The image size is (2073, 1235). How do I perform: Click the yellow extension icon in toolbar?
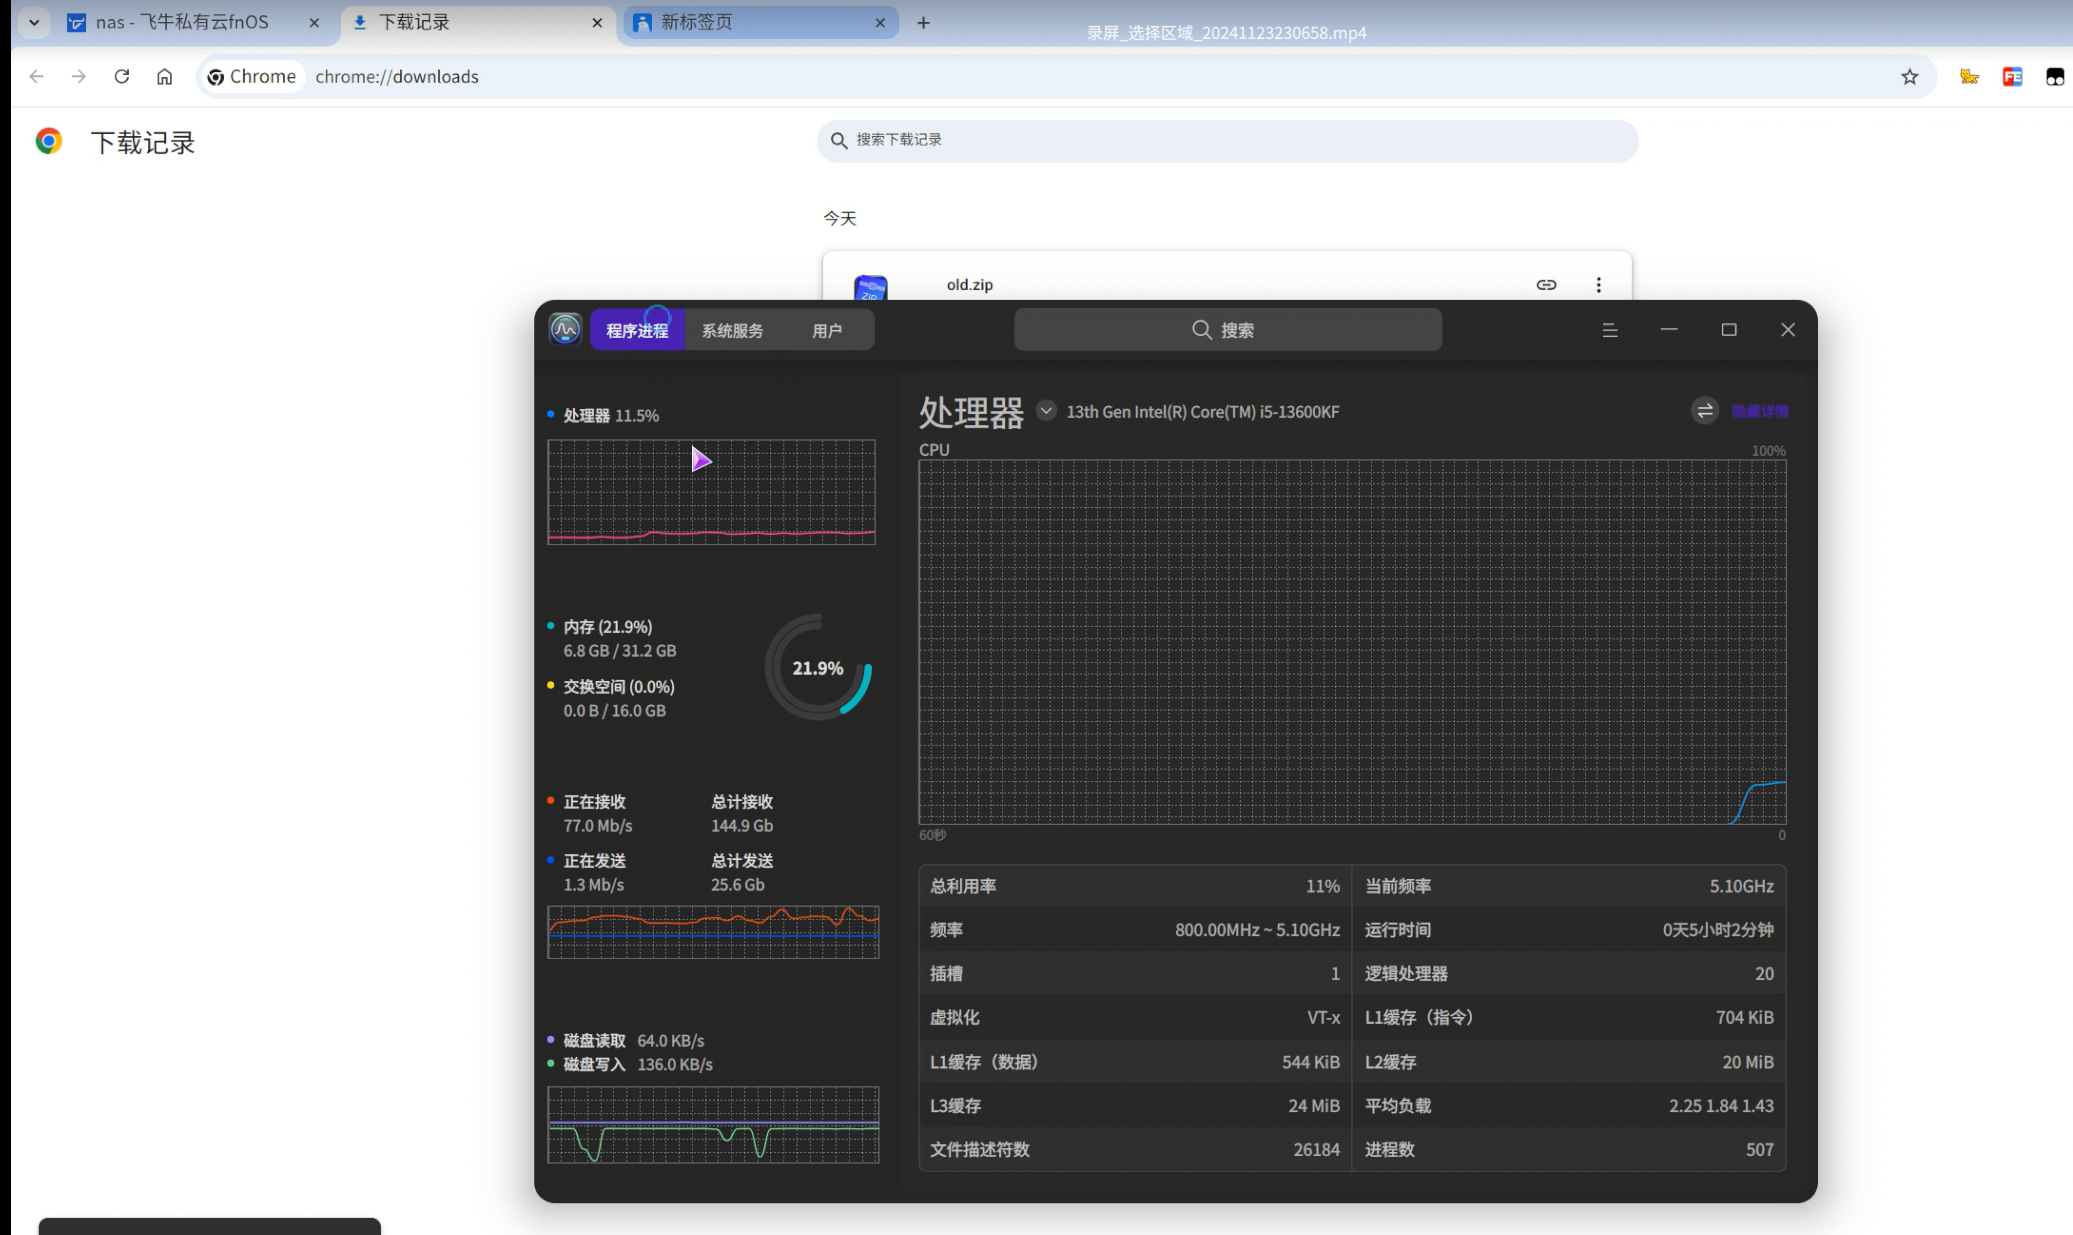(1969, 77)
